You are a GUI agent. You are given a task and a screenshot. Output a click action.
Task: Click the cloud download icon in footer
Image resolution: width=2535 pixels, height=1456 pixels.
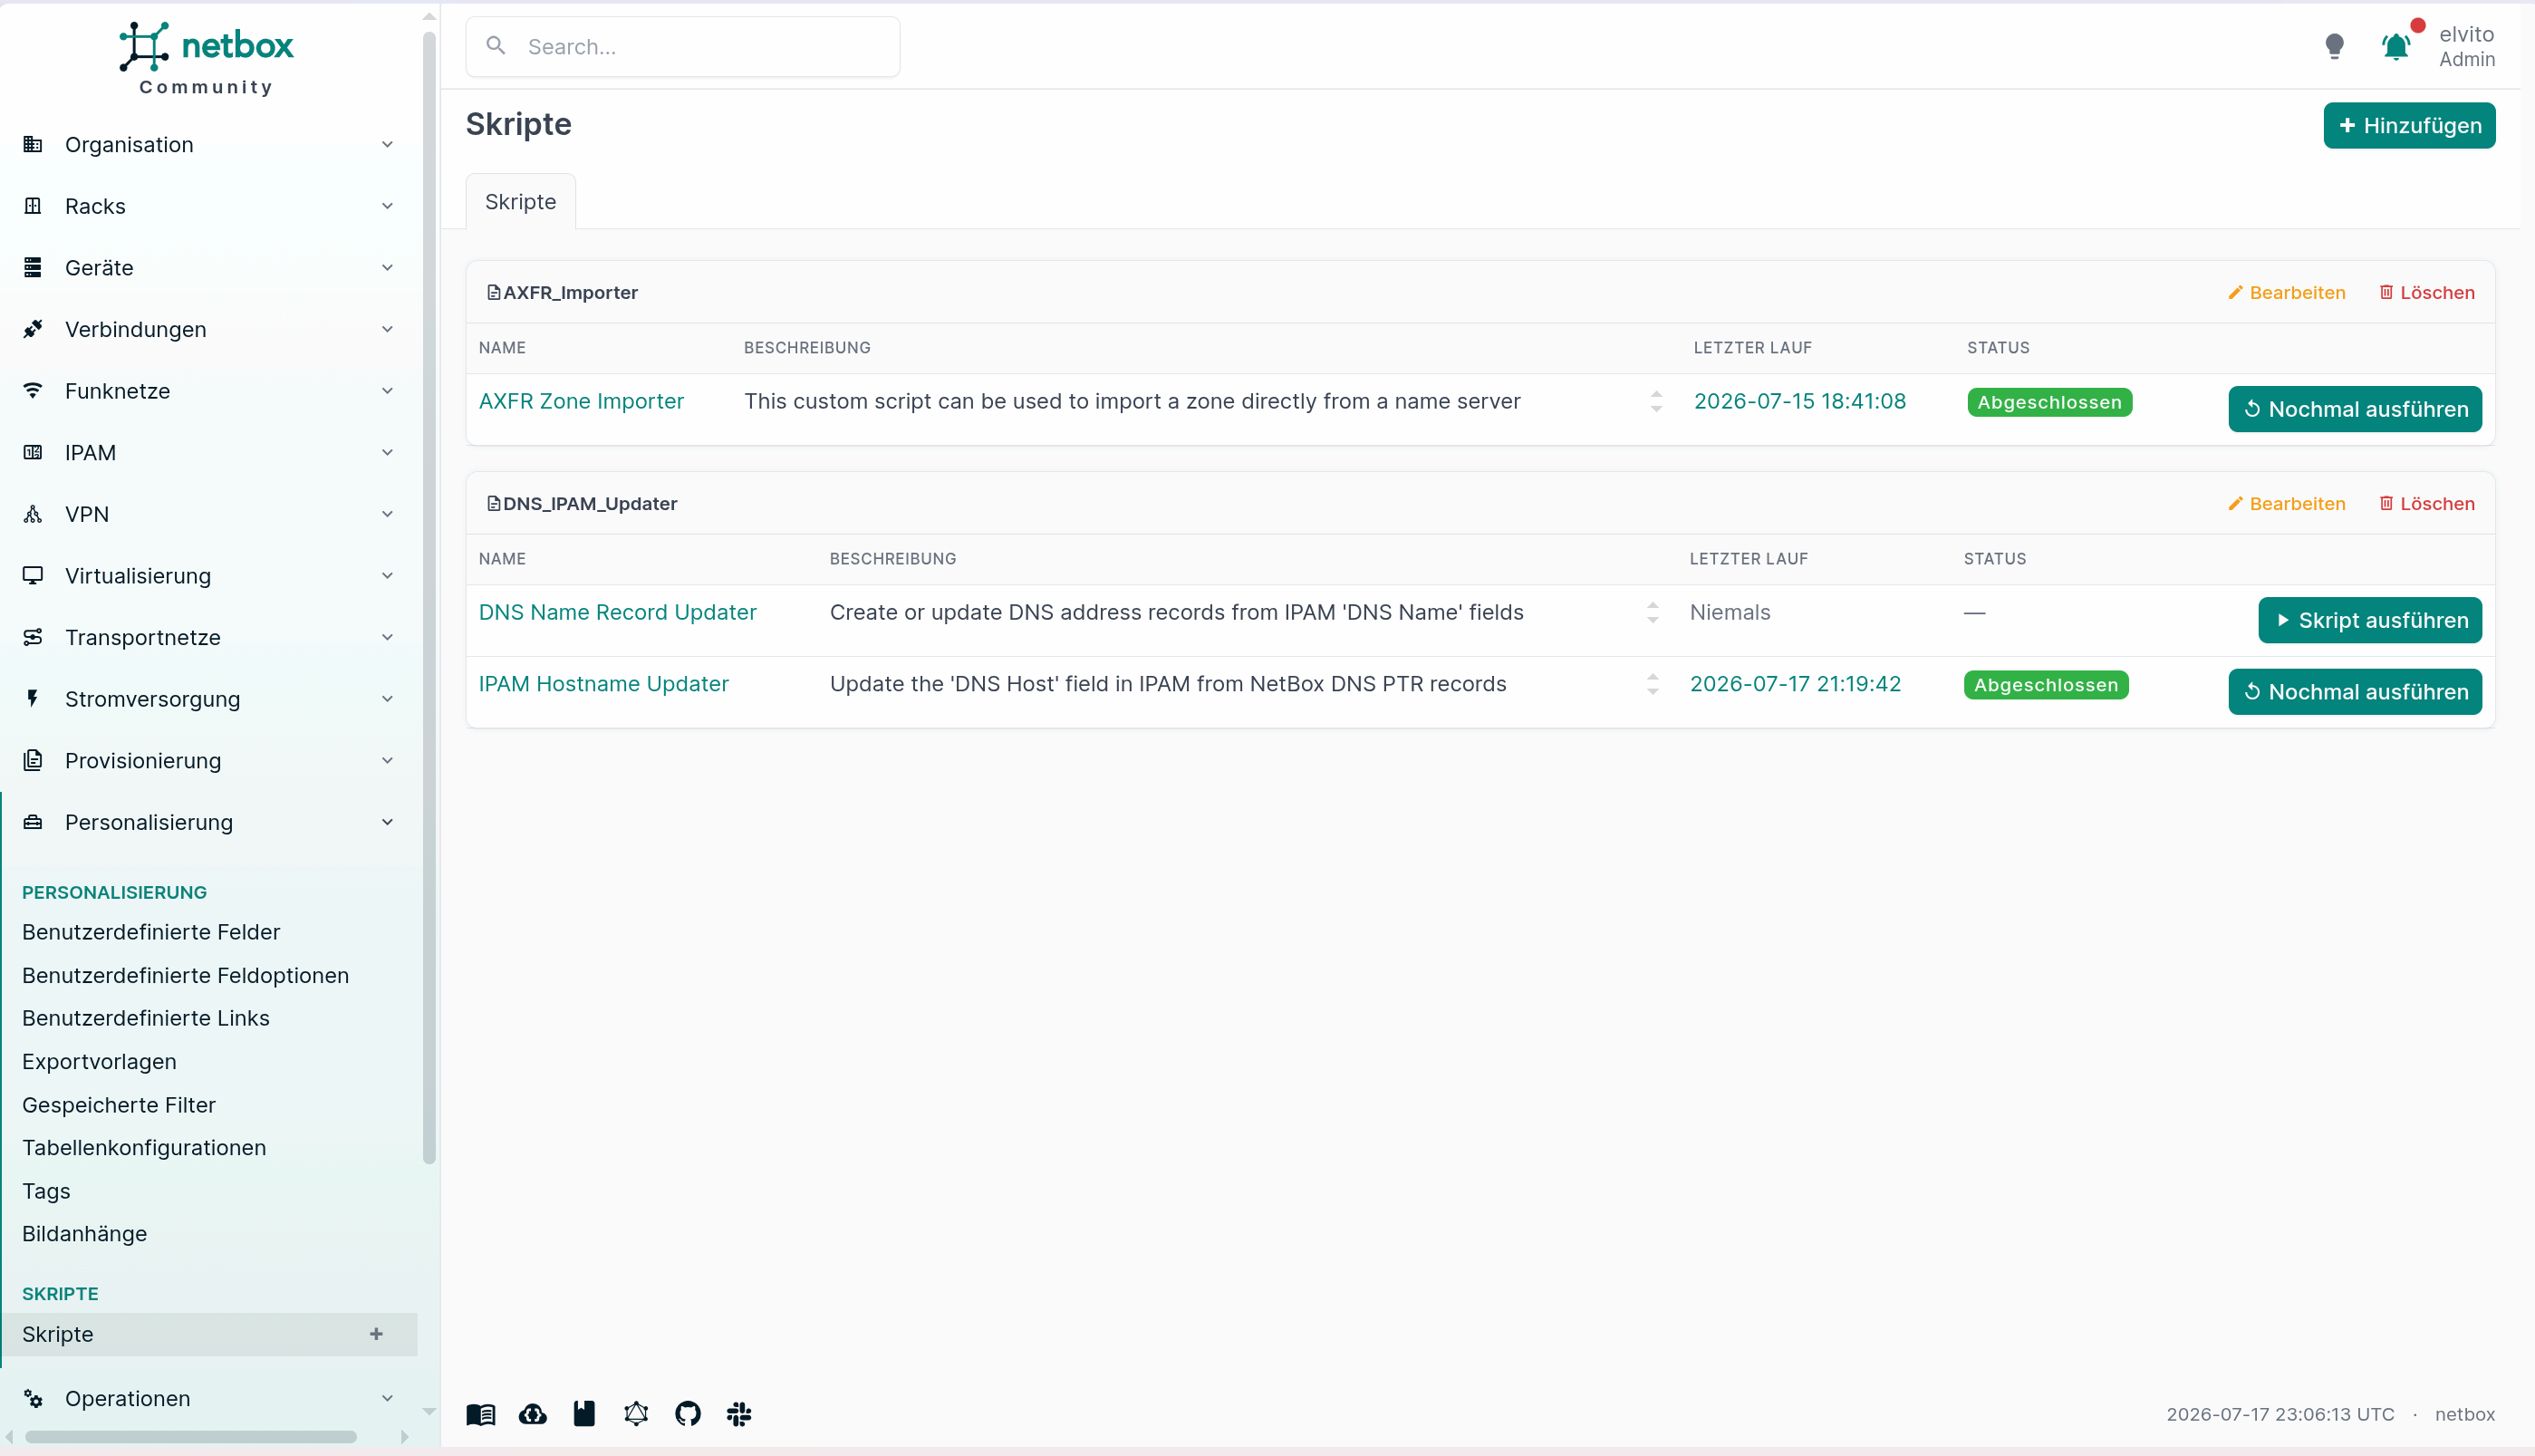(x=533, y=1414)
